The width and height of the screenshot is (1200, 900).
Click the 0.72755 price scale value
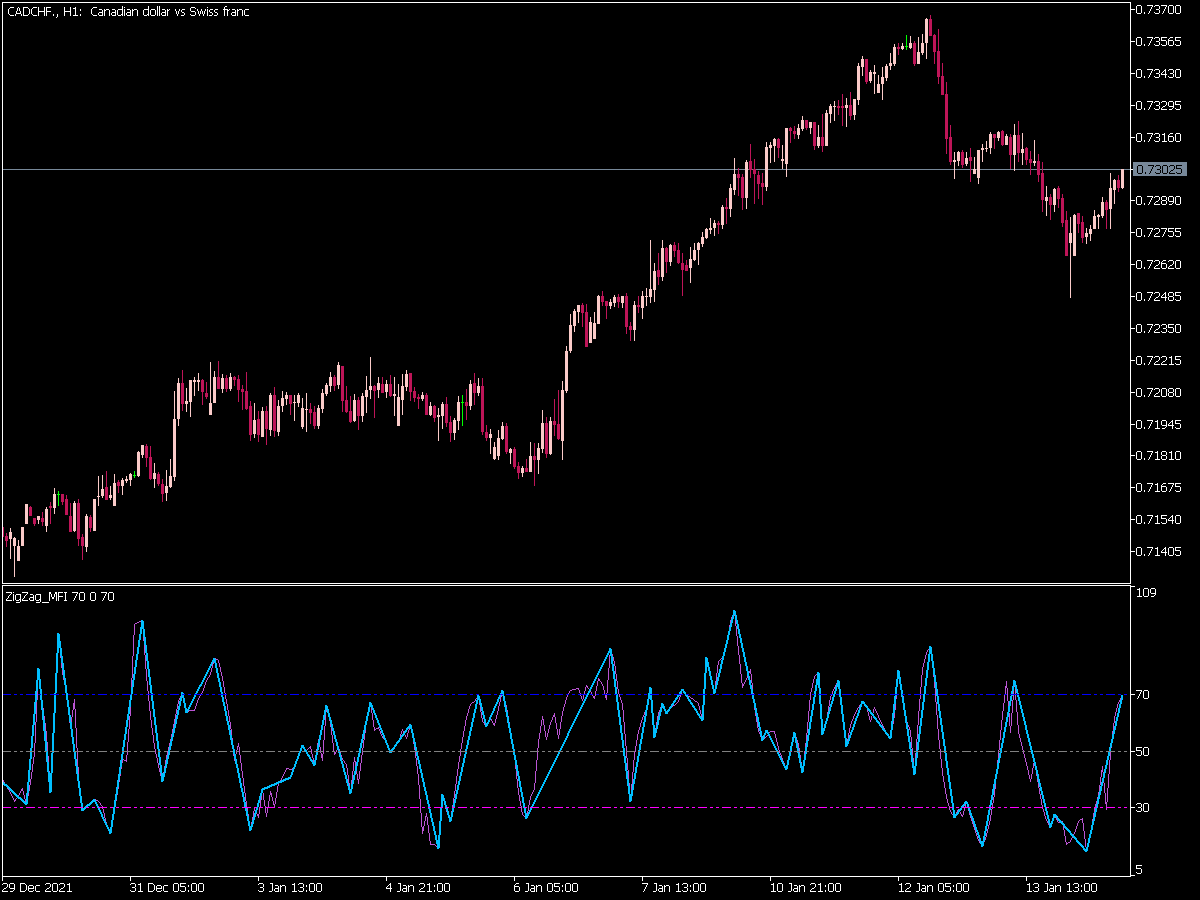pos(1158,233)
